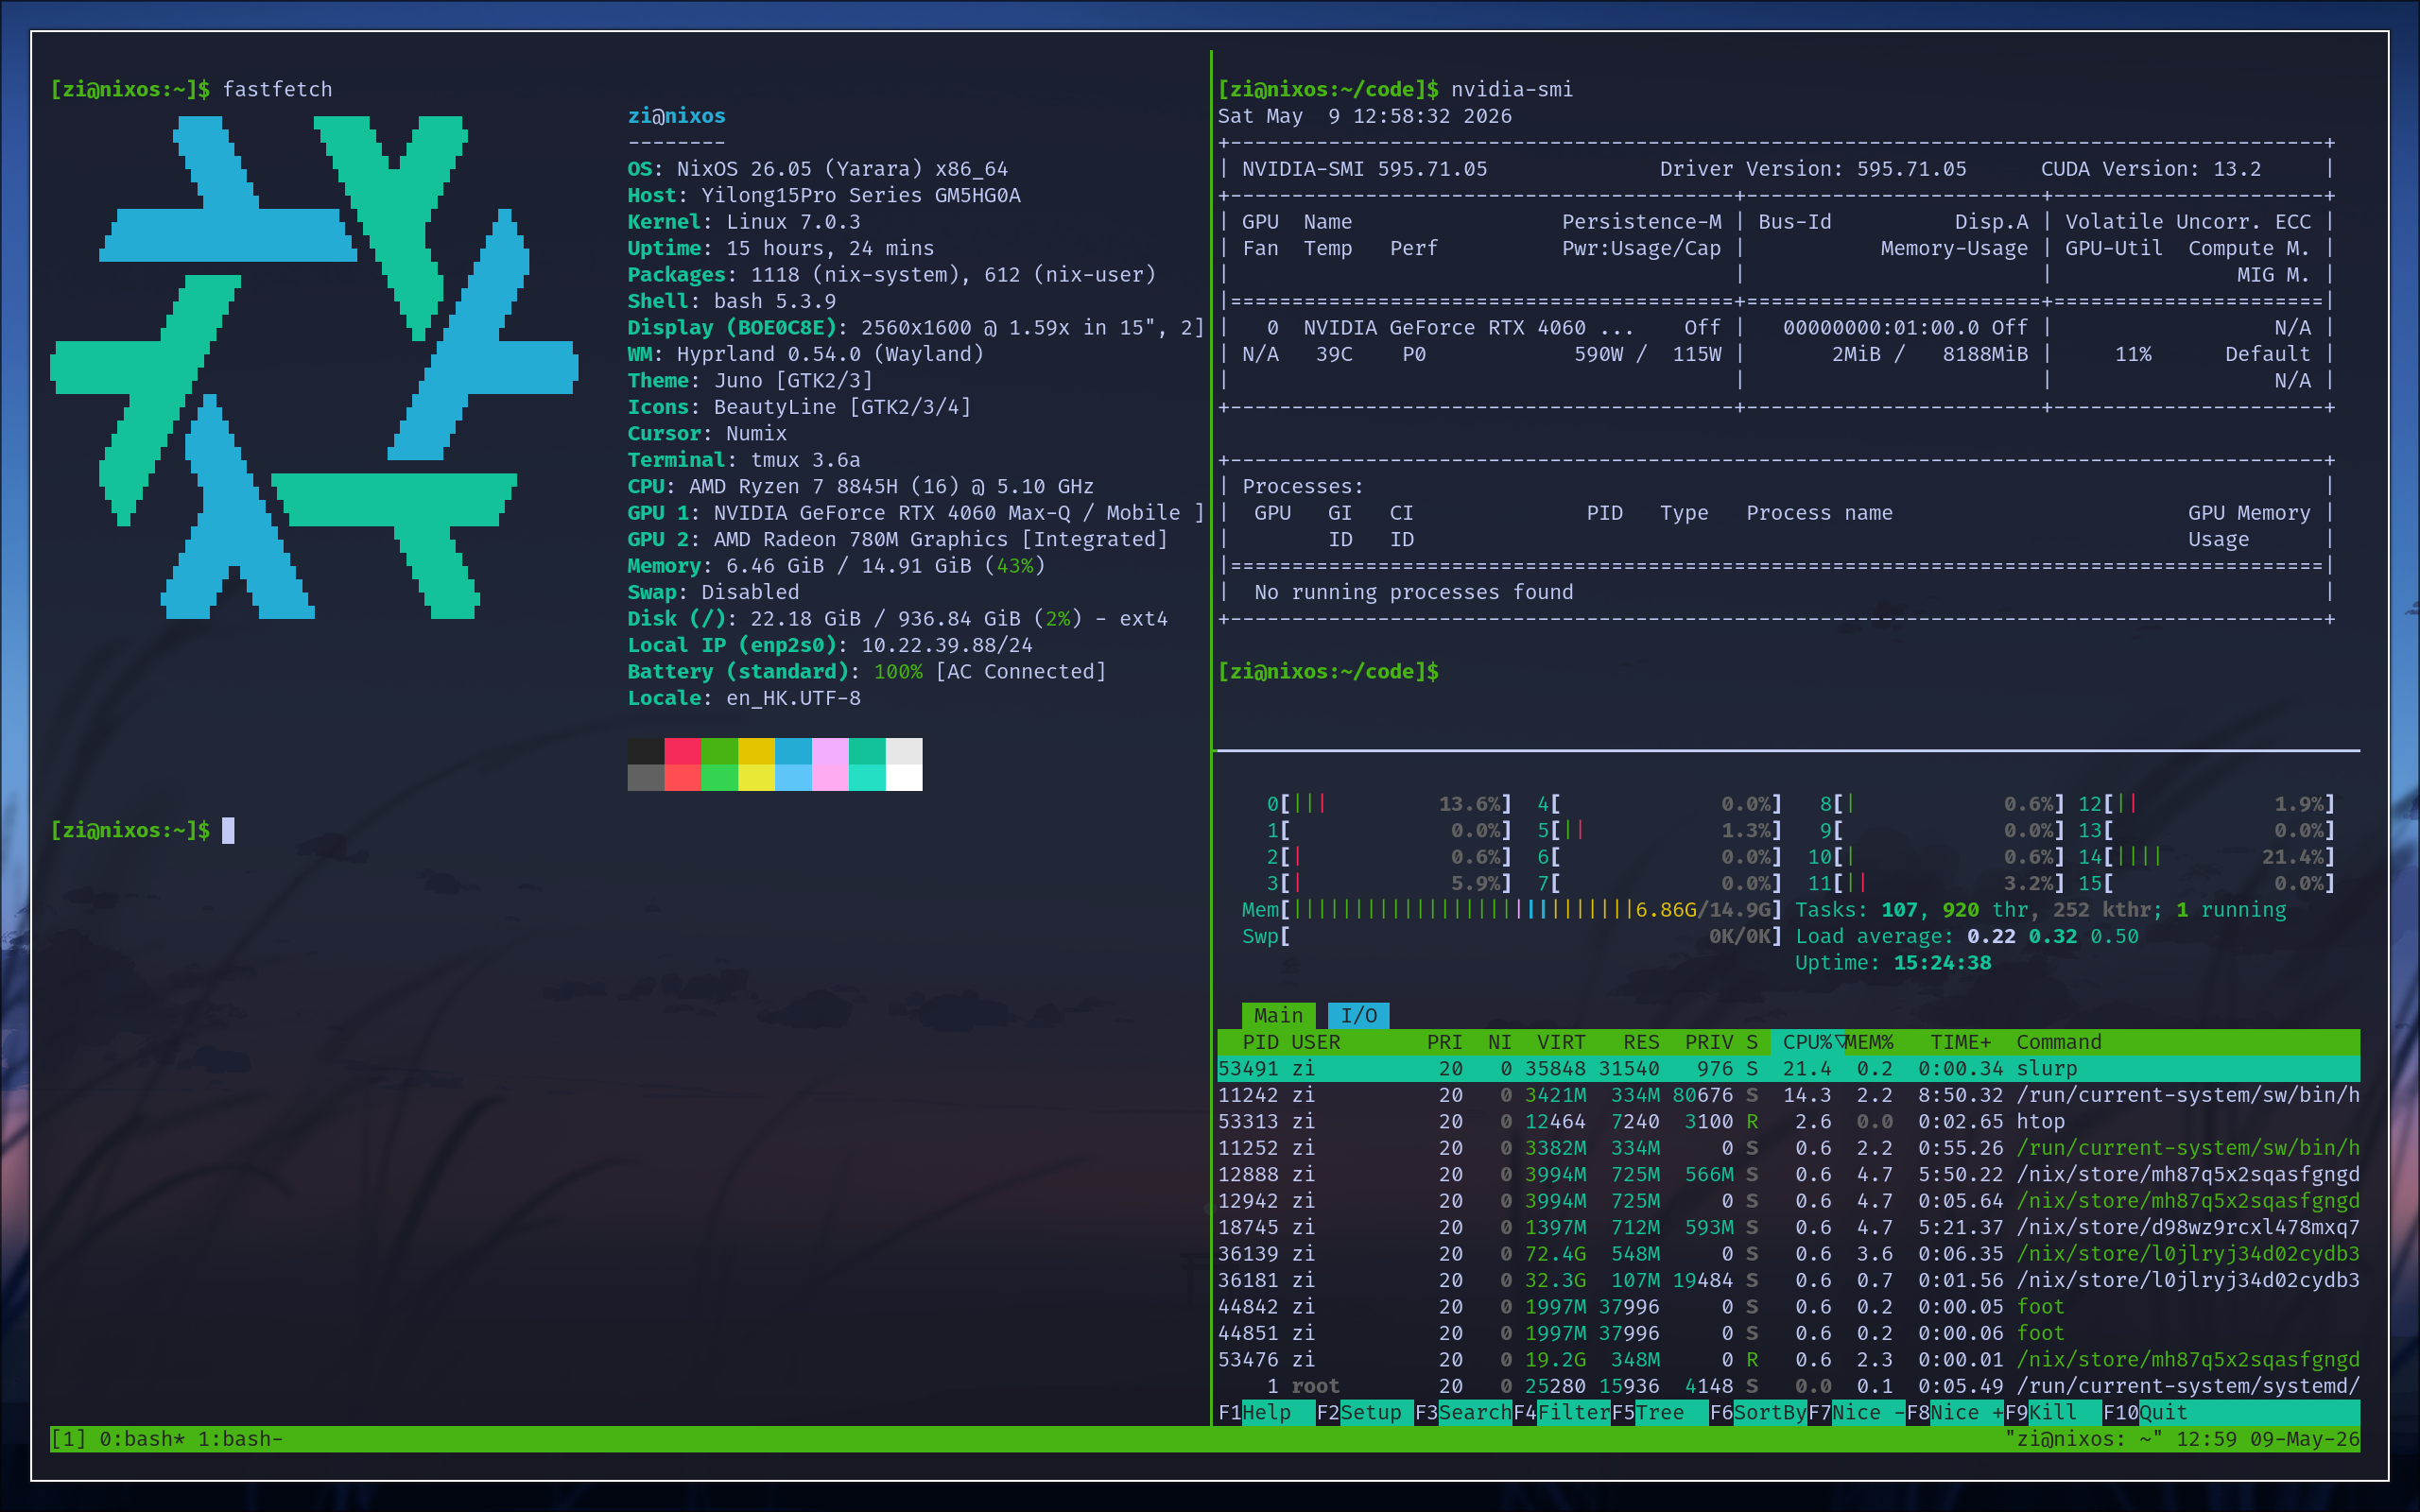Select the root systemd row PID 1
This screenshot has height=1512, width=2420.
coord(1789,1386)
